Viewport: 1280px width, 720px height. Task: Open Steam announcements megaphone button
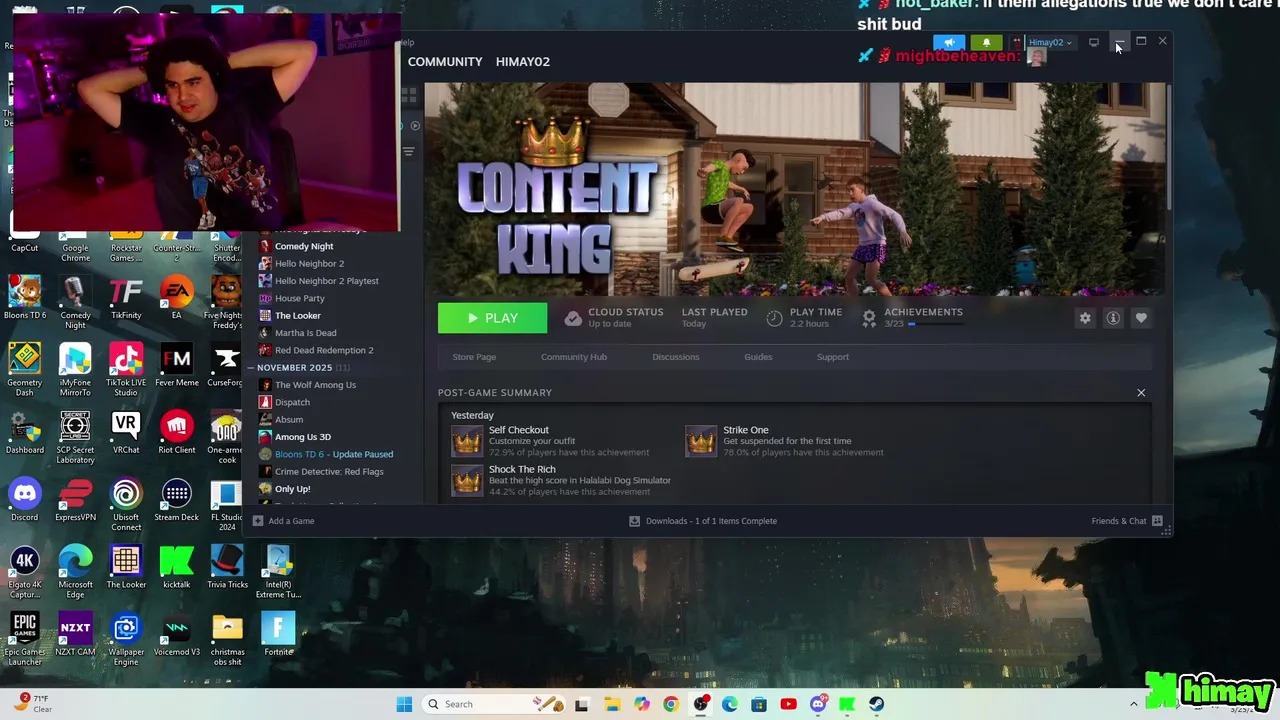[x=949, y=42]
